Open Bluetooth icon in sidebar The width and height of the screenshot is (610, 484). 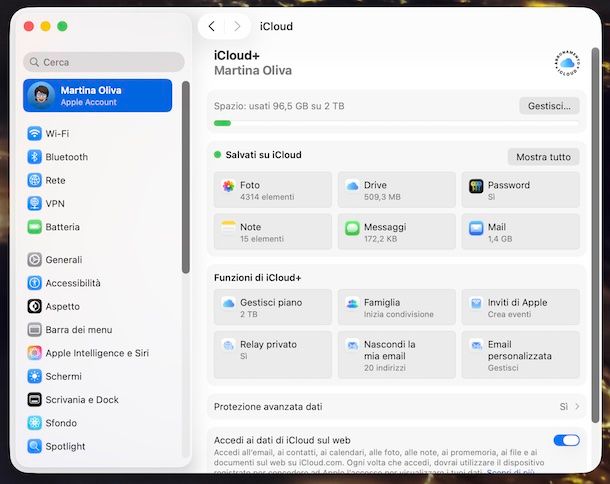tap(35, 157)
